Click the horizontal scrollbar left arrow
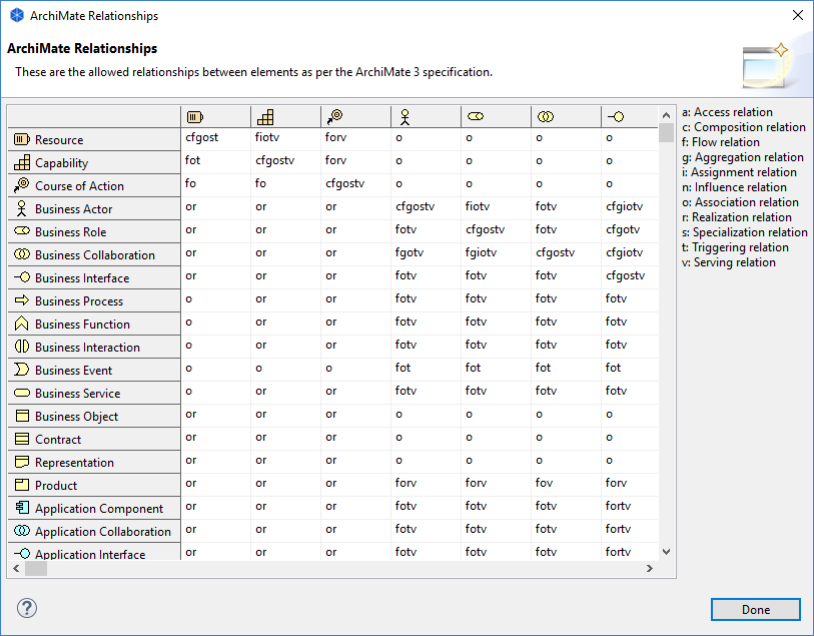 15,568
